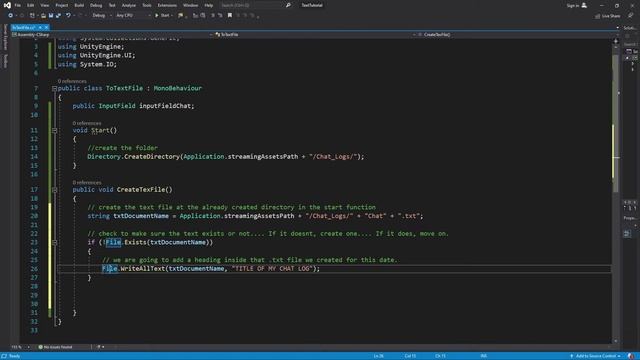
Task: Click the Sign in link
Action: click(x=573, y=5)
